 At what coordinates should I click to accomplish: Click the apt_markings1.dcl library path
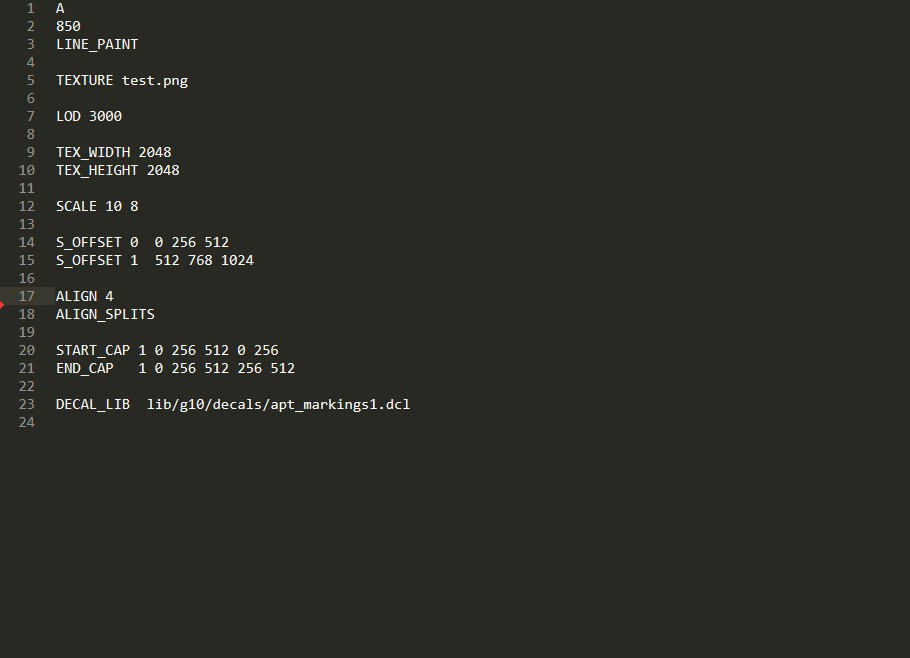point(279,404)
